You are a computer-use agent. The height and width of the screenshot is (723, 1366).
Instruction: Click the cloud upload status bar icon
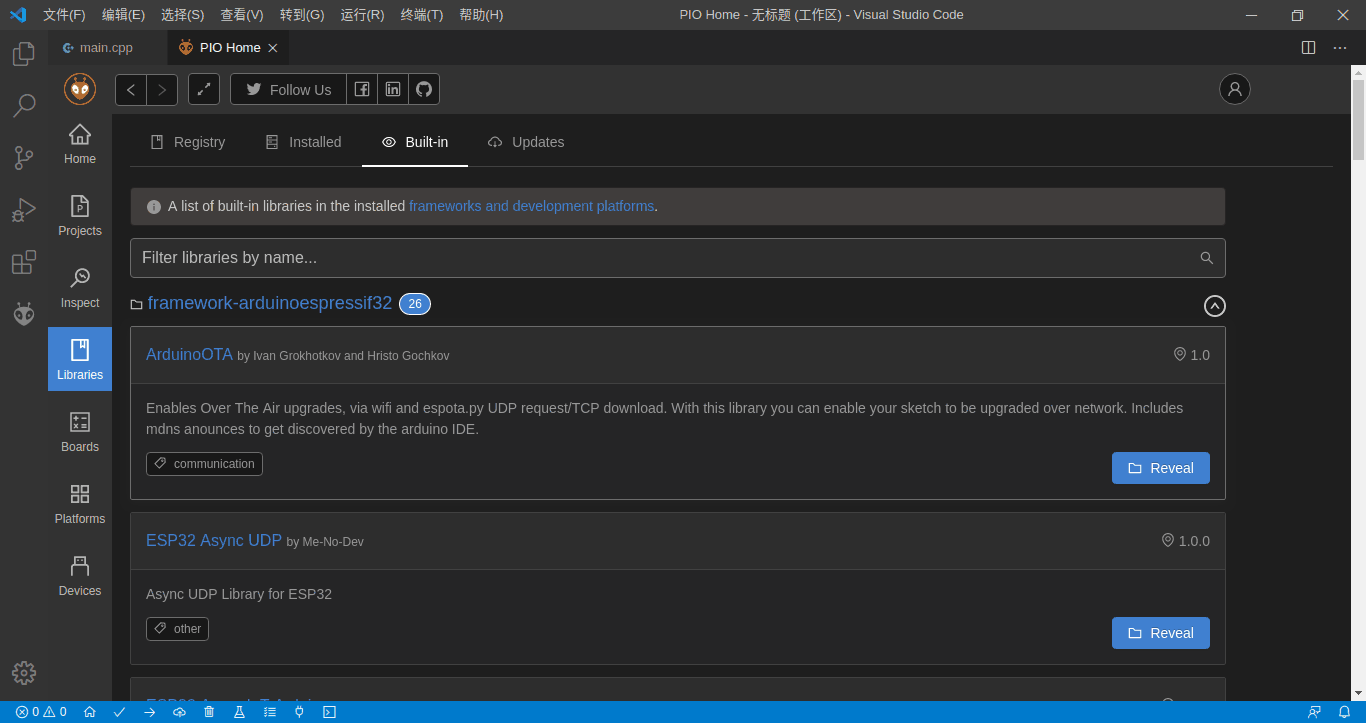[180, 712]
